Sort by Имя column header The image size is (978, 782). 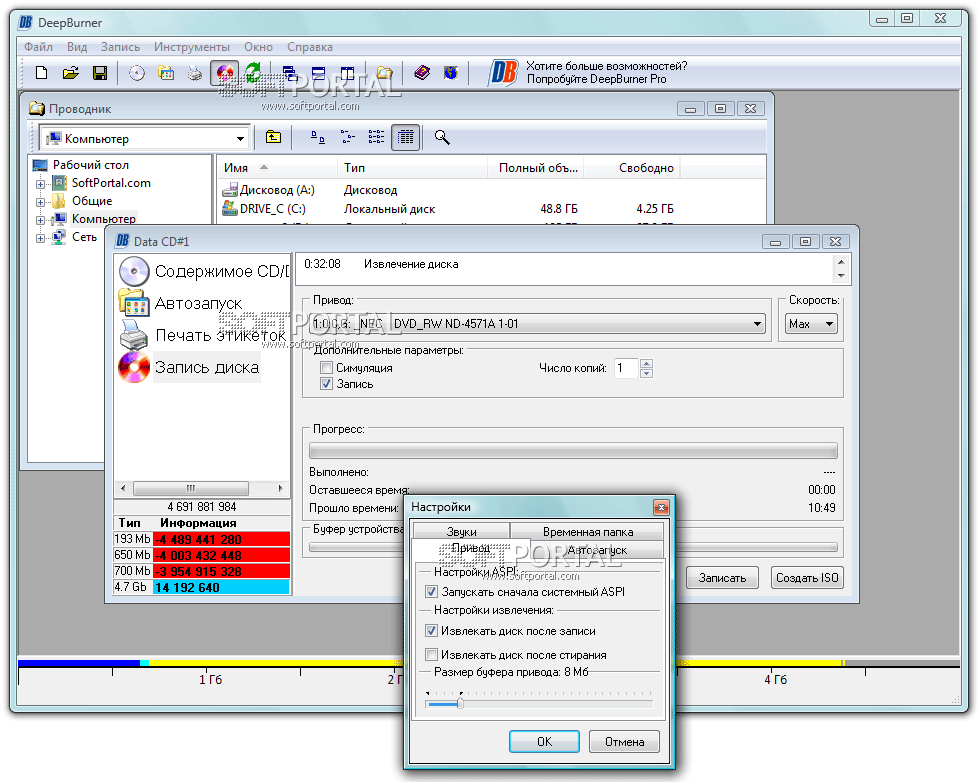pos(278,168)
